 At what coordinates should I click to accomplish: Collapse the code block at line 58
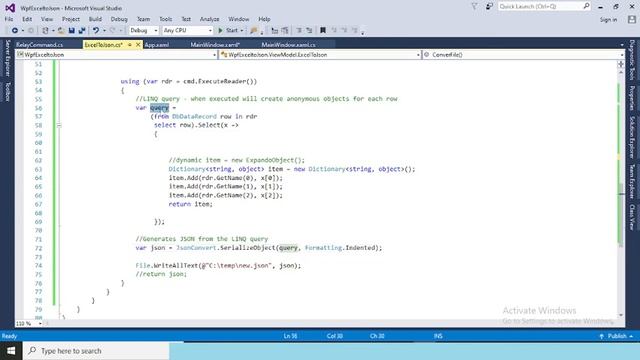point(59,125)
